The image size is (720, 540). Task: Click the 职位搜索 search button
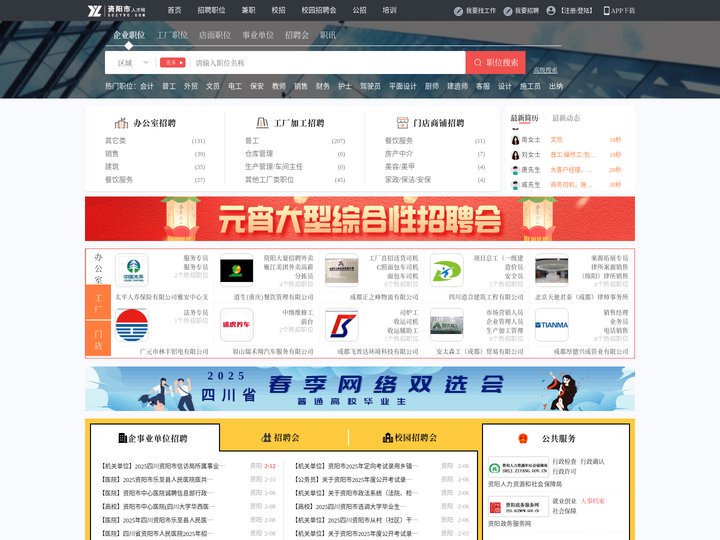point(495,62)
